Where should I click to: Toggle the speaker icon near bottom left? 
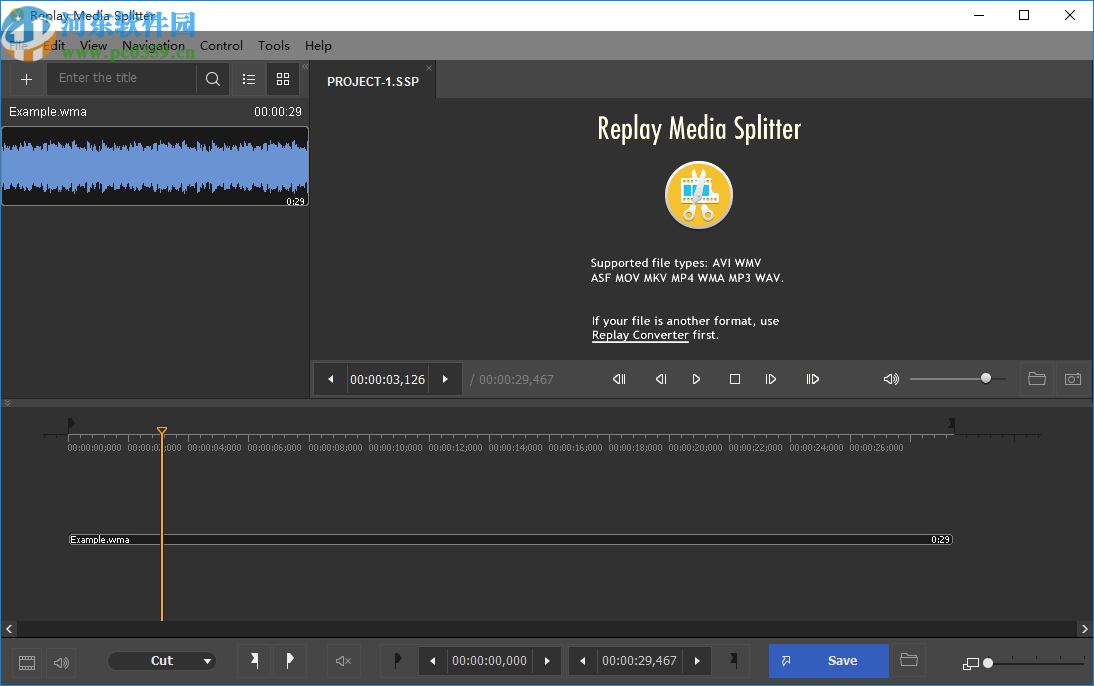coord(60,661)
